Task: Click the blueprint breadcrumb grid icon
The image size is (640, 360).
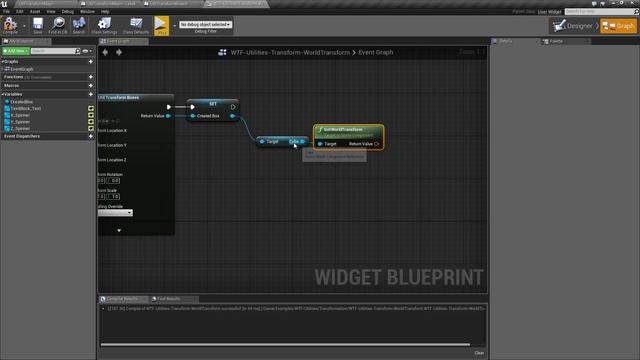Action: 222,52
